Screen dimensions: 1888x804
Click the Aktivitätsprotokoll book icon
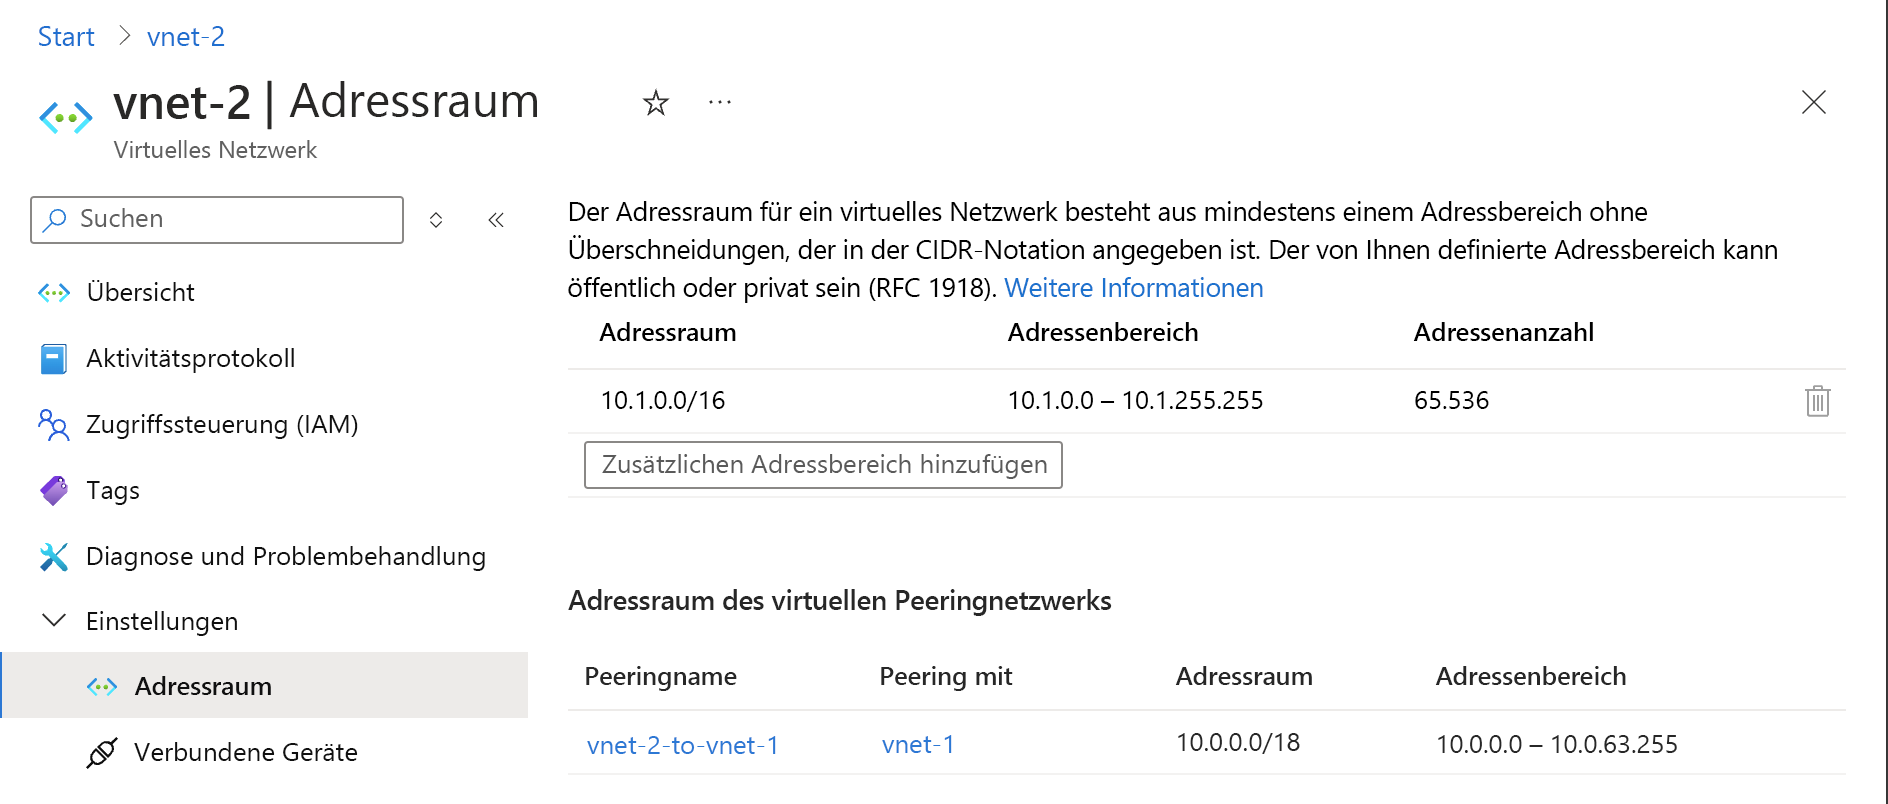tap(54, 358)
